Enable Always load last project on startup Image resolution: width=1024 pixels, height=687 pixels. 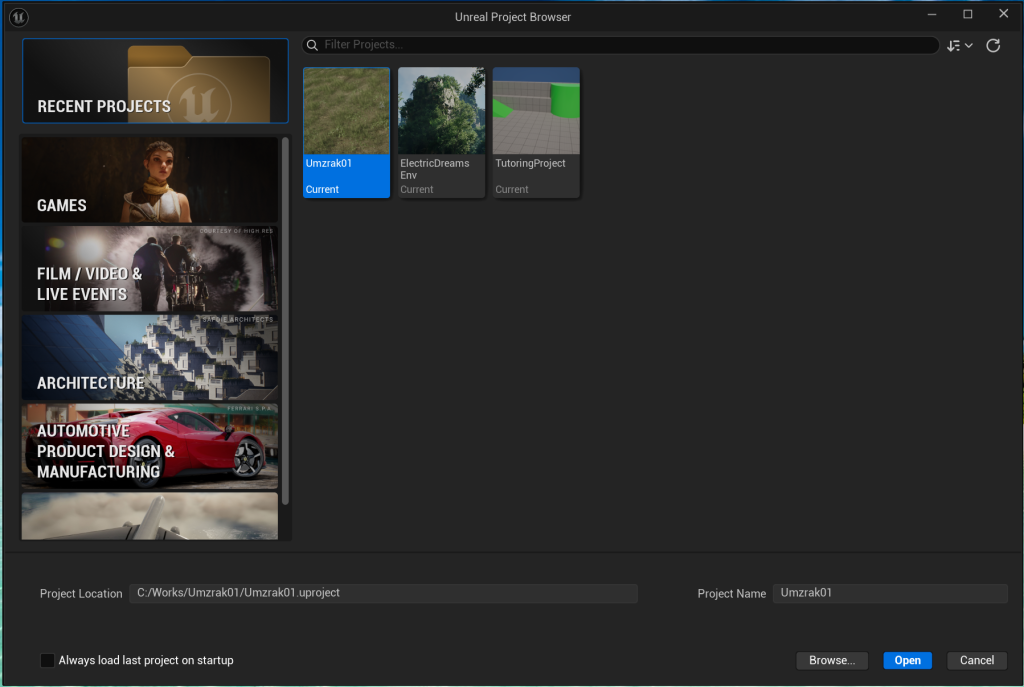tap(48, 660)
